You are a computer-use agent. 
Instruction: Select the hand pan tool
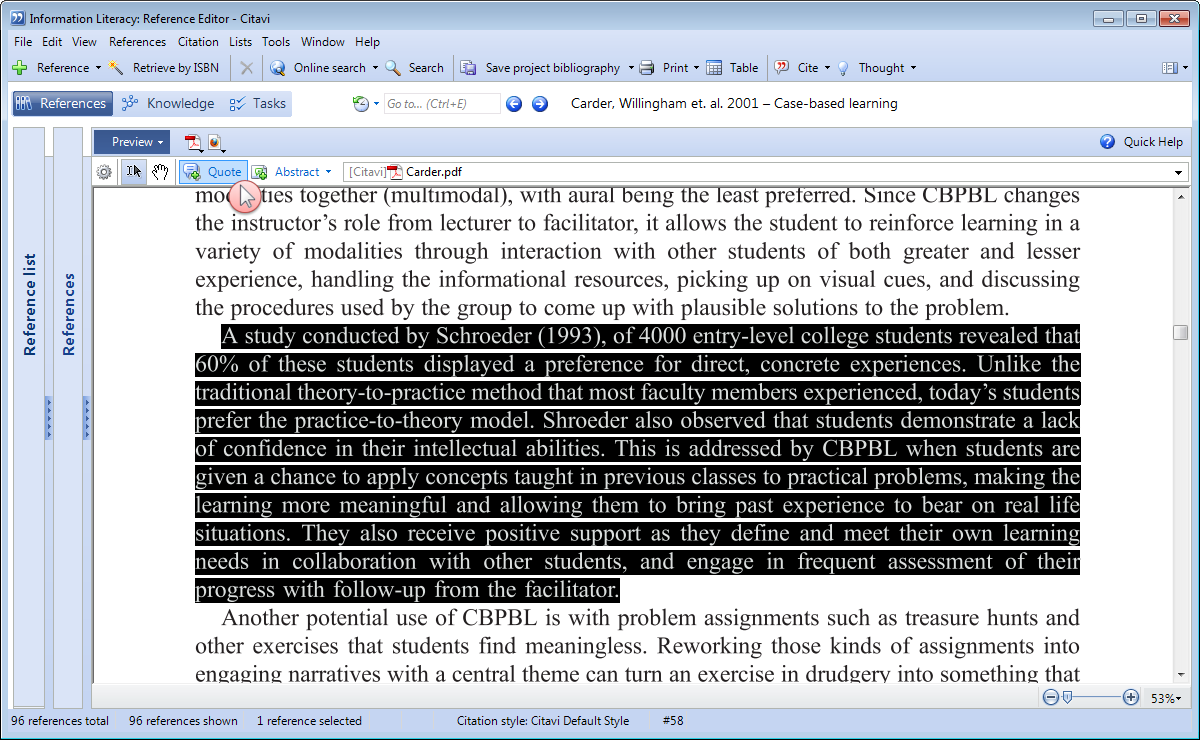(160, 172)
